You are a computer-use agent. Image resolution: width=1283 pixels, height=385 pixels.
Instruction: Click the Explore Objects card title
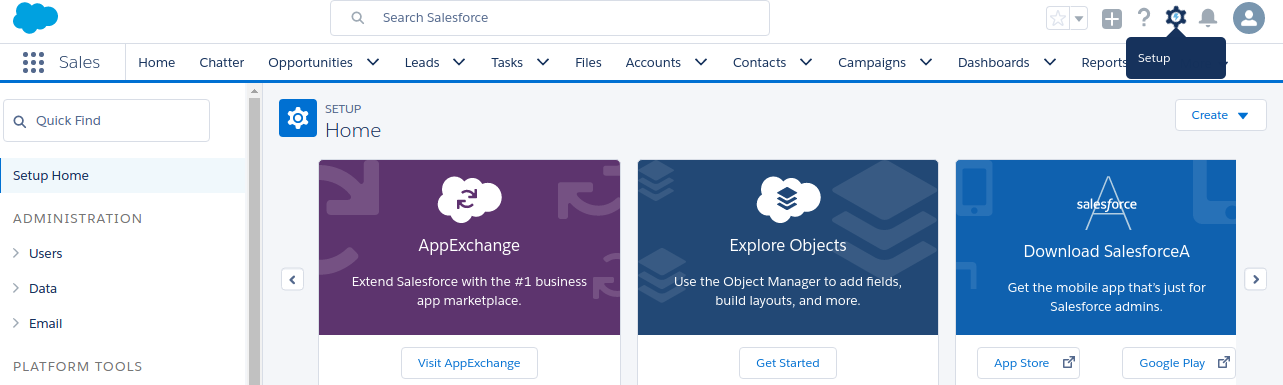click(x=788, y=245)
